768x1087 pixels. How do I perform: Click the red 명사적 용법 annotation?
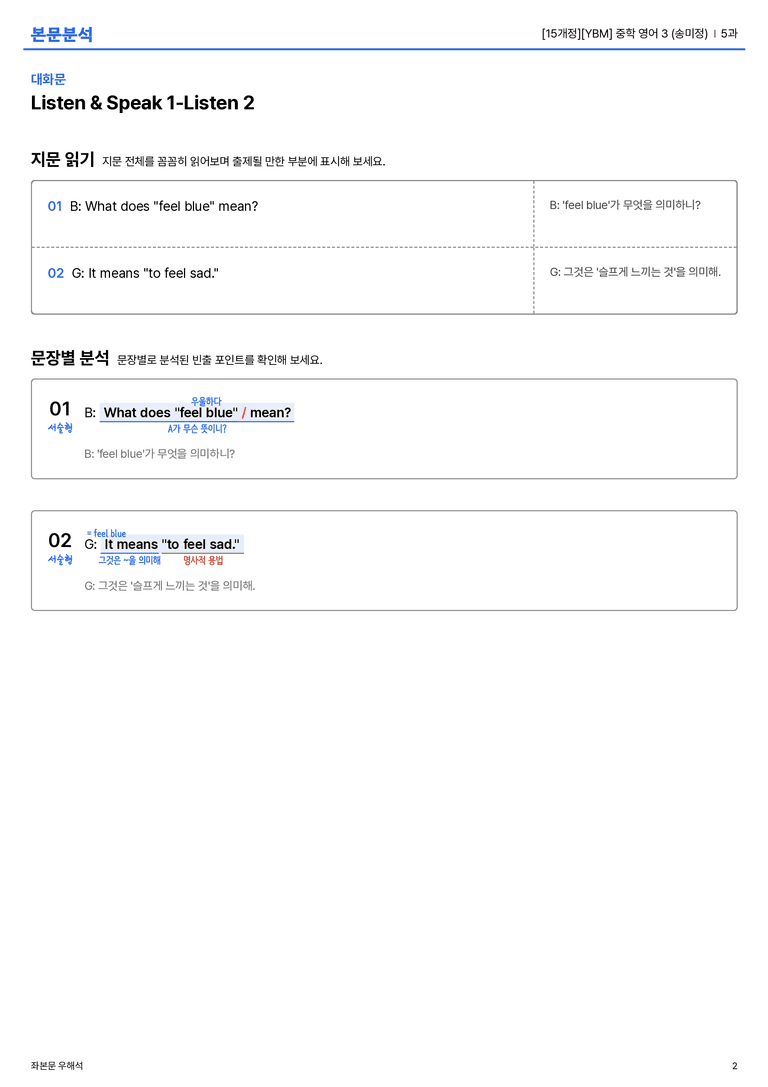pyautogui.click(x=203, y=560)
